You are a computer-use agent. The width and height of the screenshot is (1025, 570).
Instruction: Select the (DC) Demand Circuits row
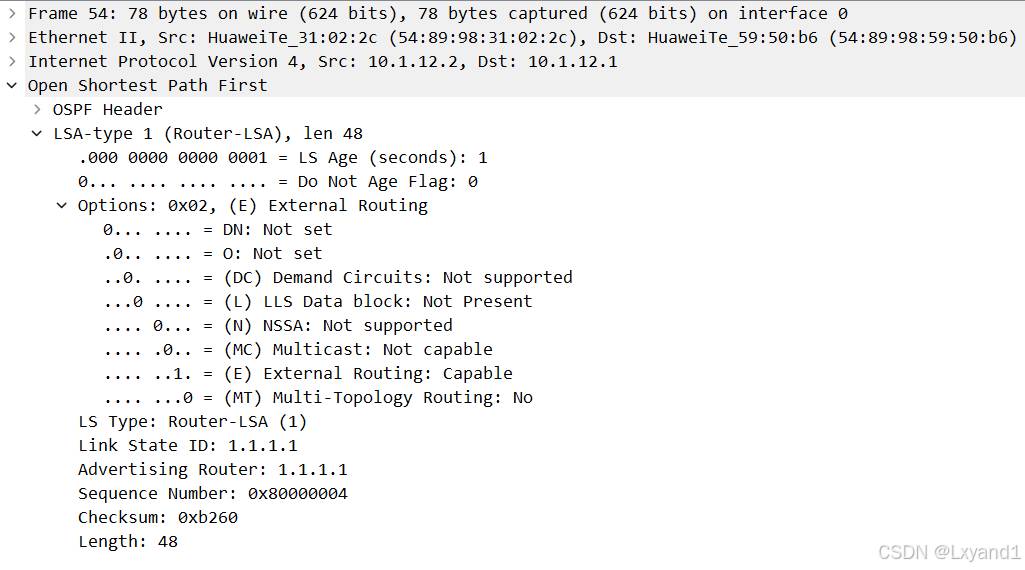[x=337, y=278]
